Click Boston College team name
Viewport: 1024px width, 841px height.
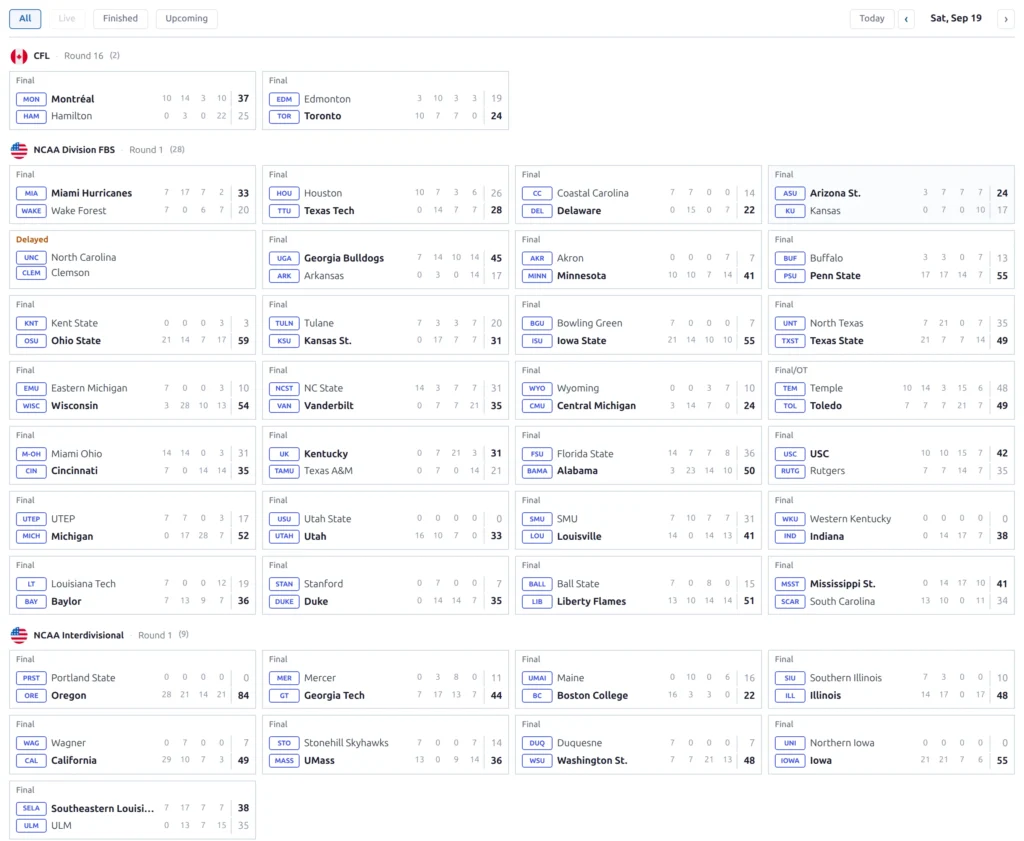pos(592,695)
